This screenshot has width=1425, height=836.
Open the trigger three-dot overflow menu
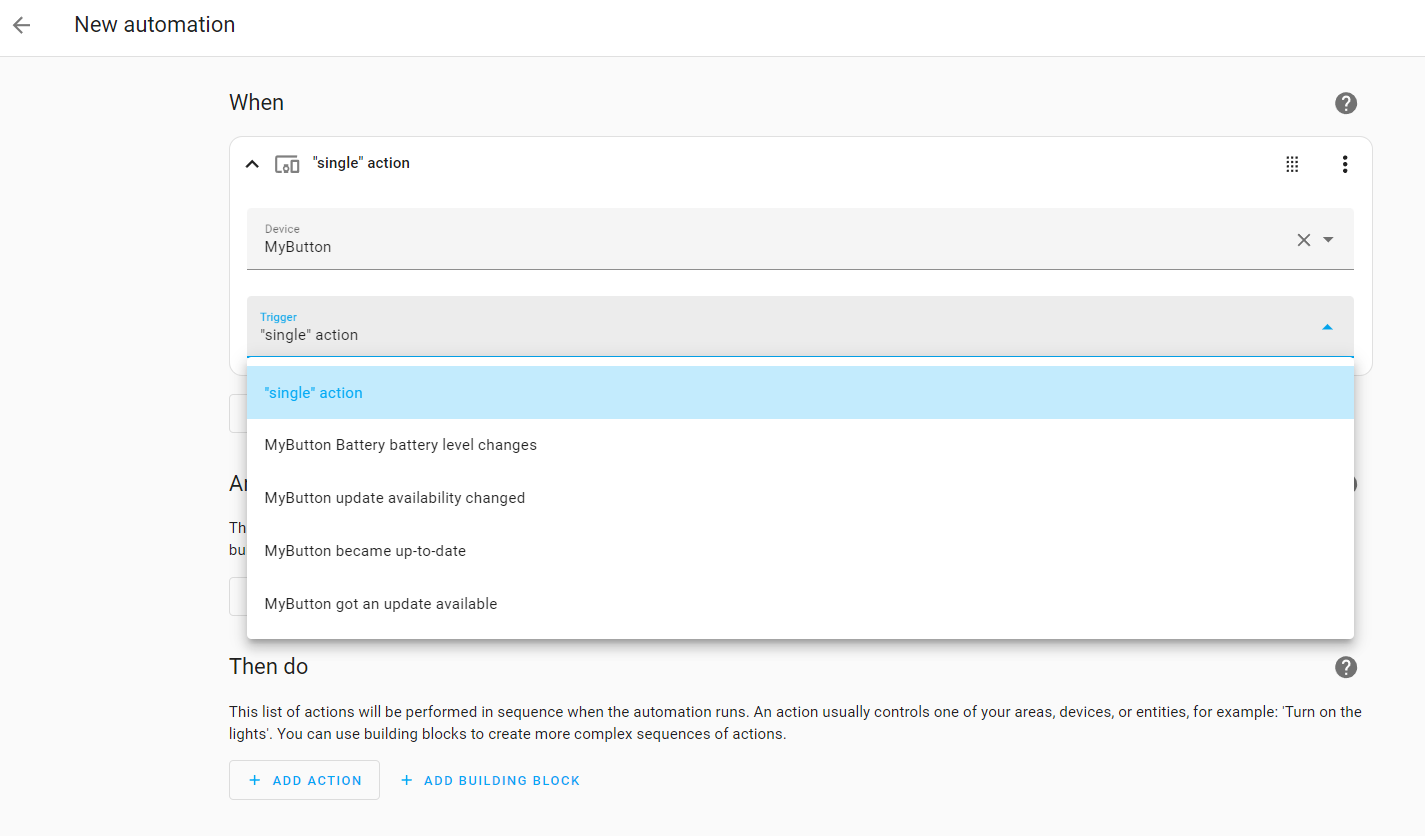pos(1345,164)
